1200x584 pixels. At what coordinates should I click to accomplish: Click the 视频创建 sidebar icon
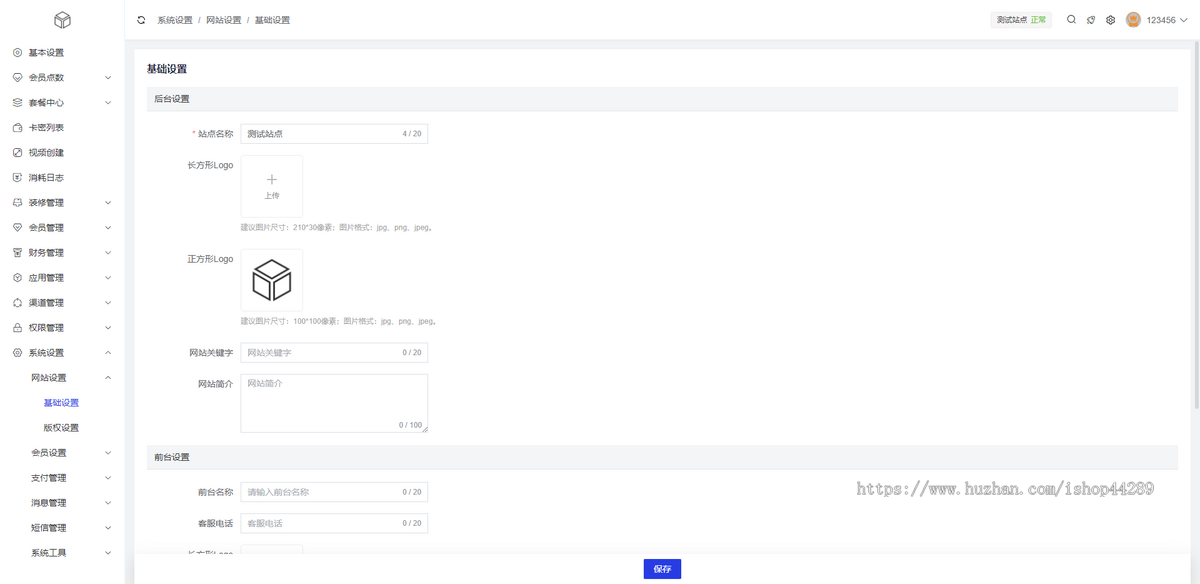pyautogui.click(x=17, y=153)
